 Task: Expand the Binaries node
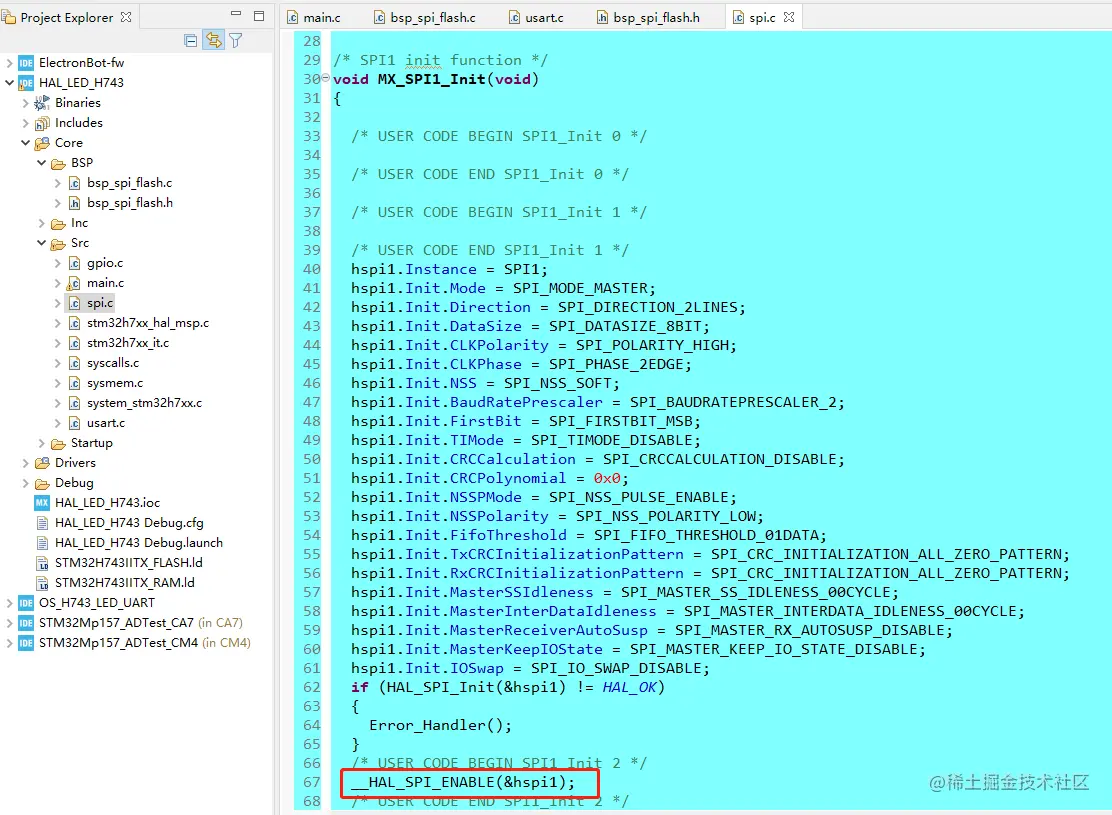(x=26, y=103)
